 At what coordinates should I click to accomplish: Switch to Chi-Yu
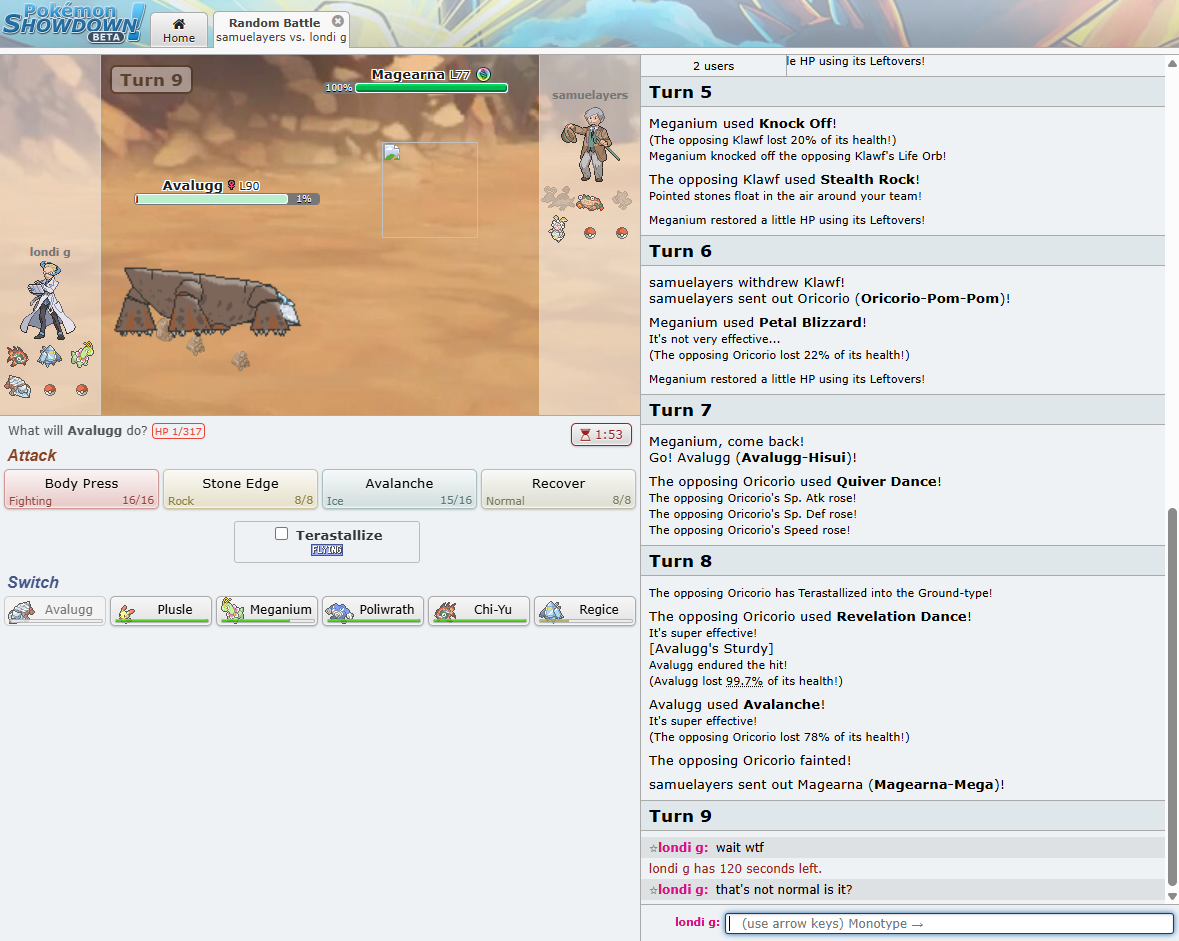pos(479,610)
